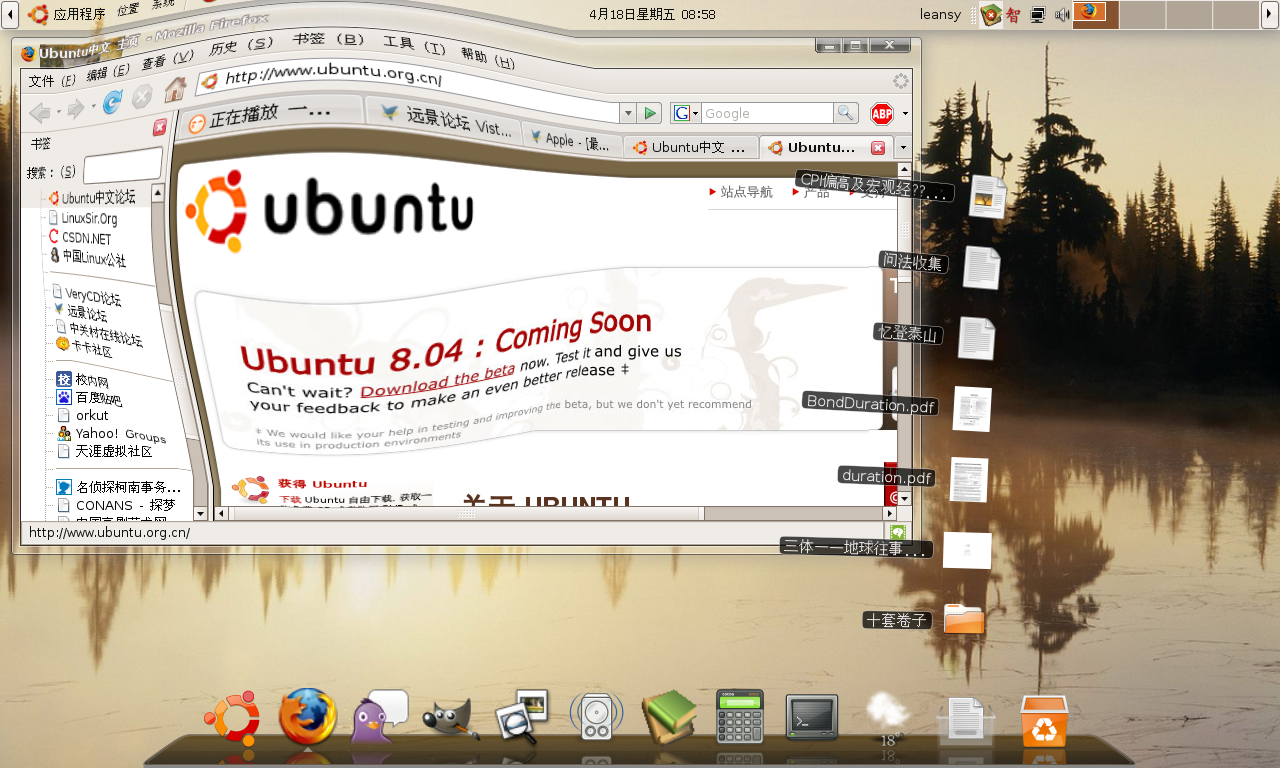Open the 历史 (S) menu
The width and height of the screenshot is (1280, 768).
click(241, 46)
